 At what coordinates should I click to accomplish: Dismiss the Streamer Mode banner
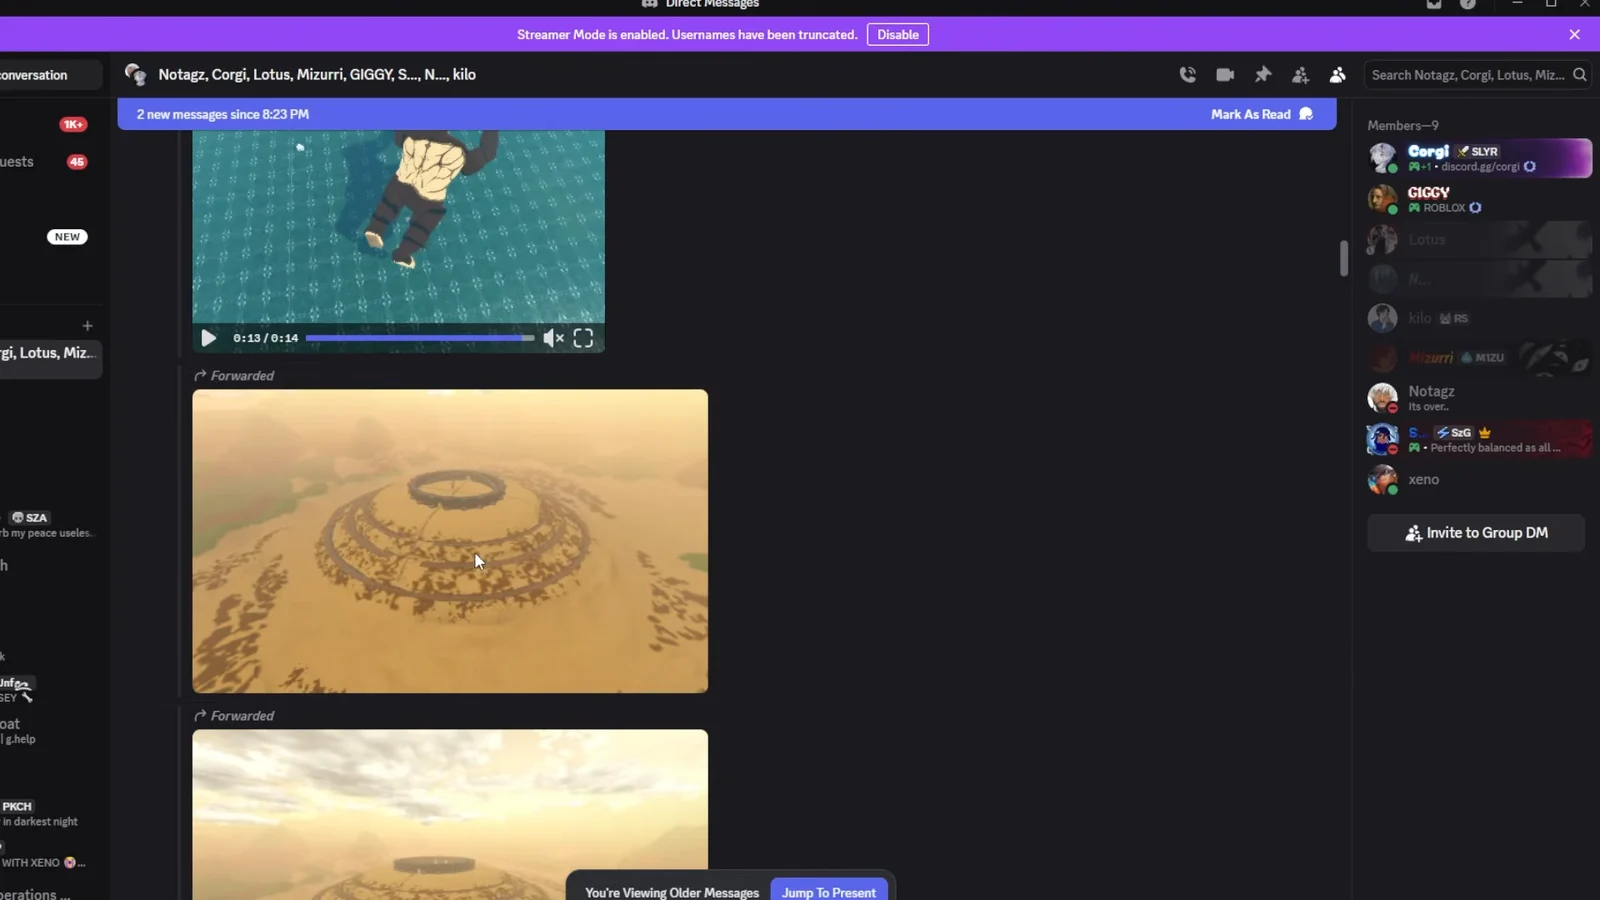(x=1575, y=35)
